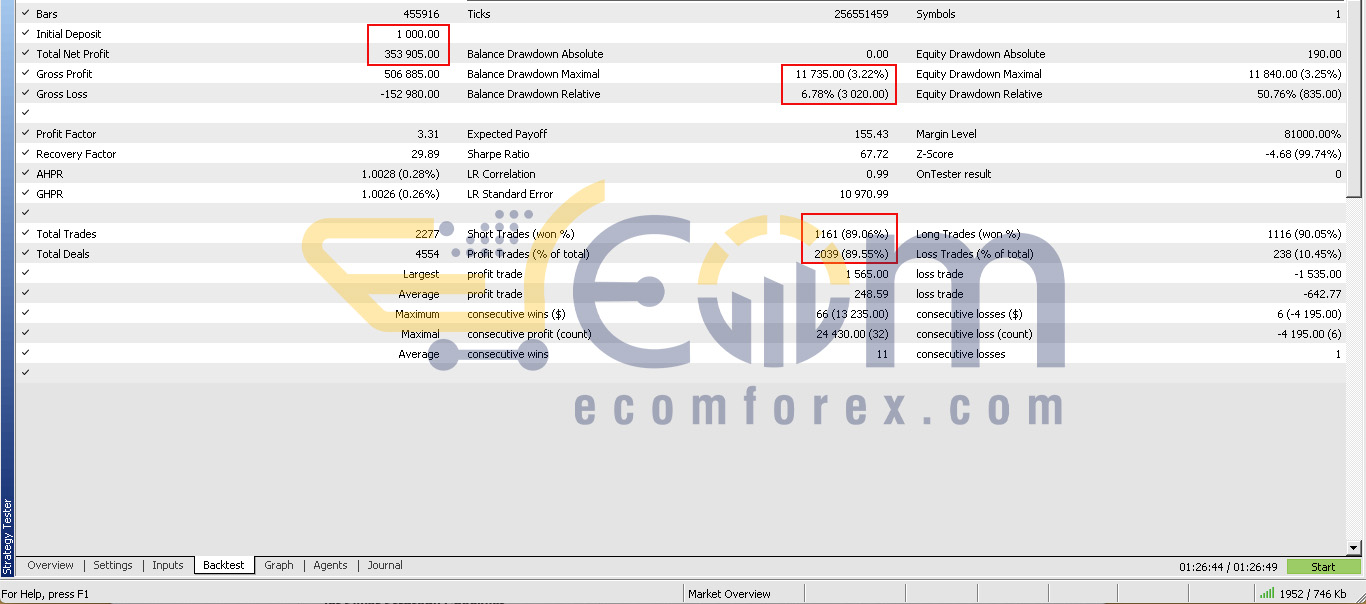Click the scrollbar down arrow
Viewport: 1366px width, 604px height.
[1354, 547]
